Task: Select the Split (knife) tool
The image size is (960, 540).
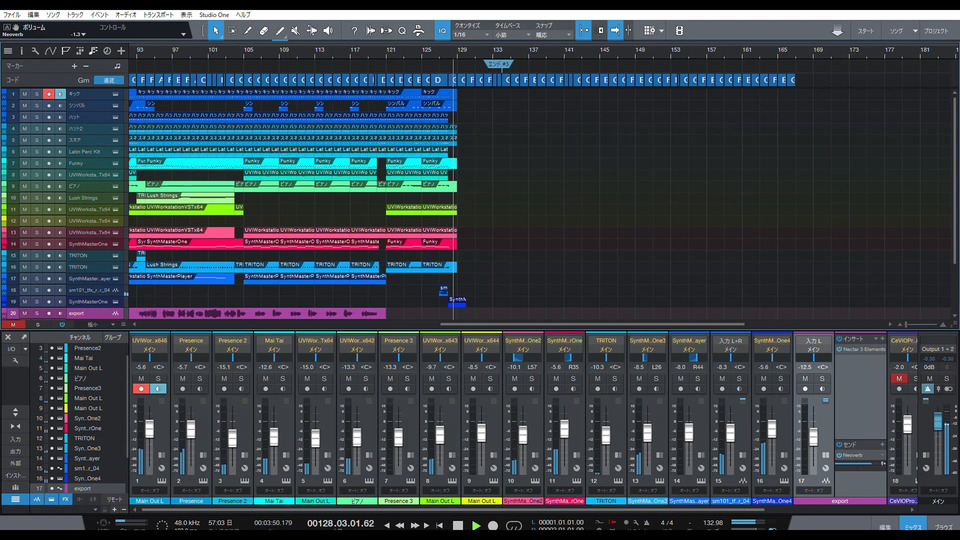Action: click(248, 31)
